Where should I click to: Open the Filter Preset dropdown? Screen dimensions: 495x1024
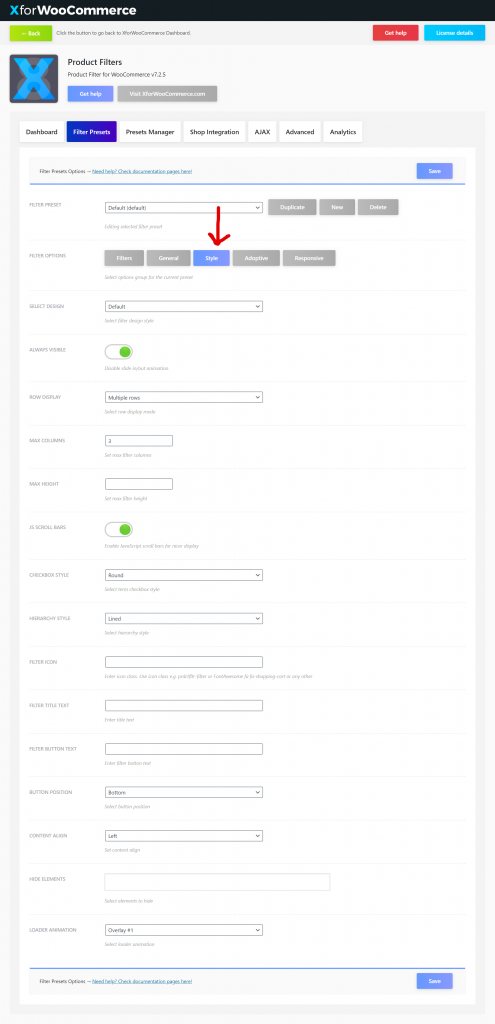coord(184,208)
